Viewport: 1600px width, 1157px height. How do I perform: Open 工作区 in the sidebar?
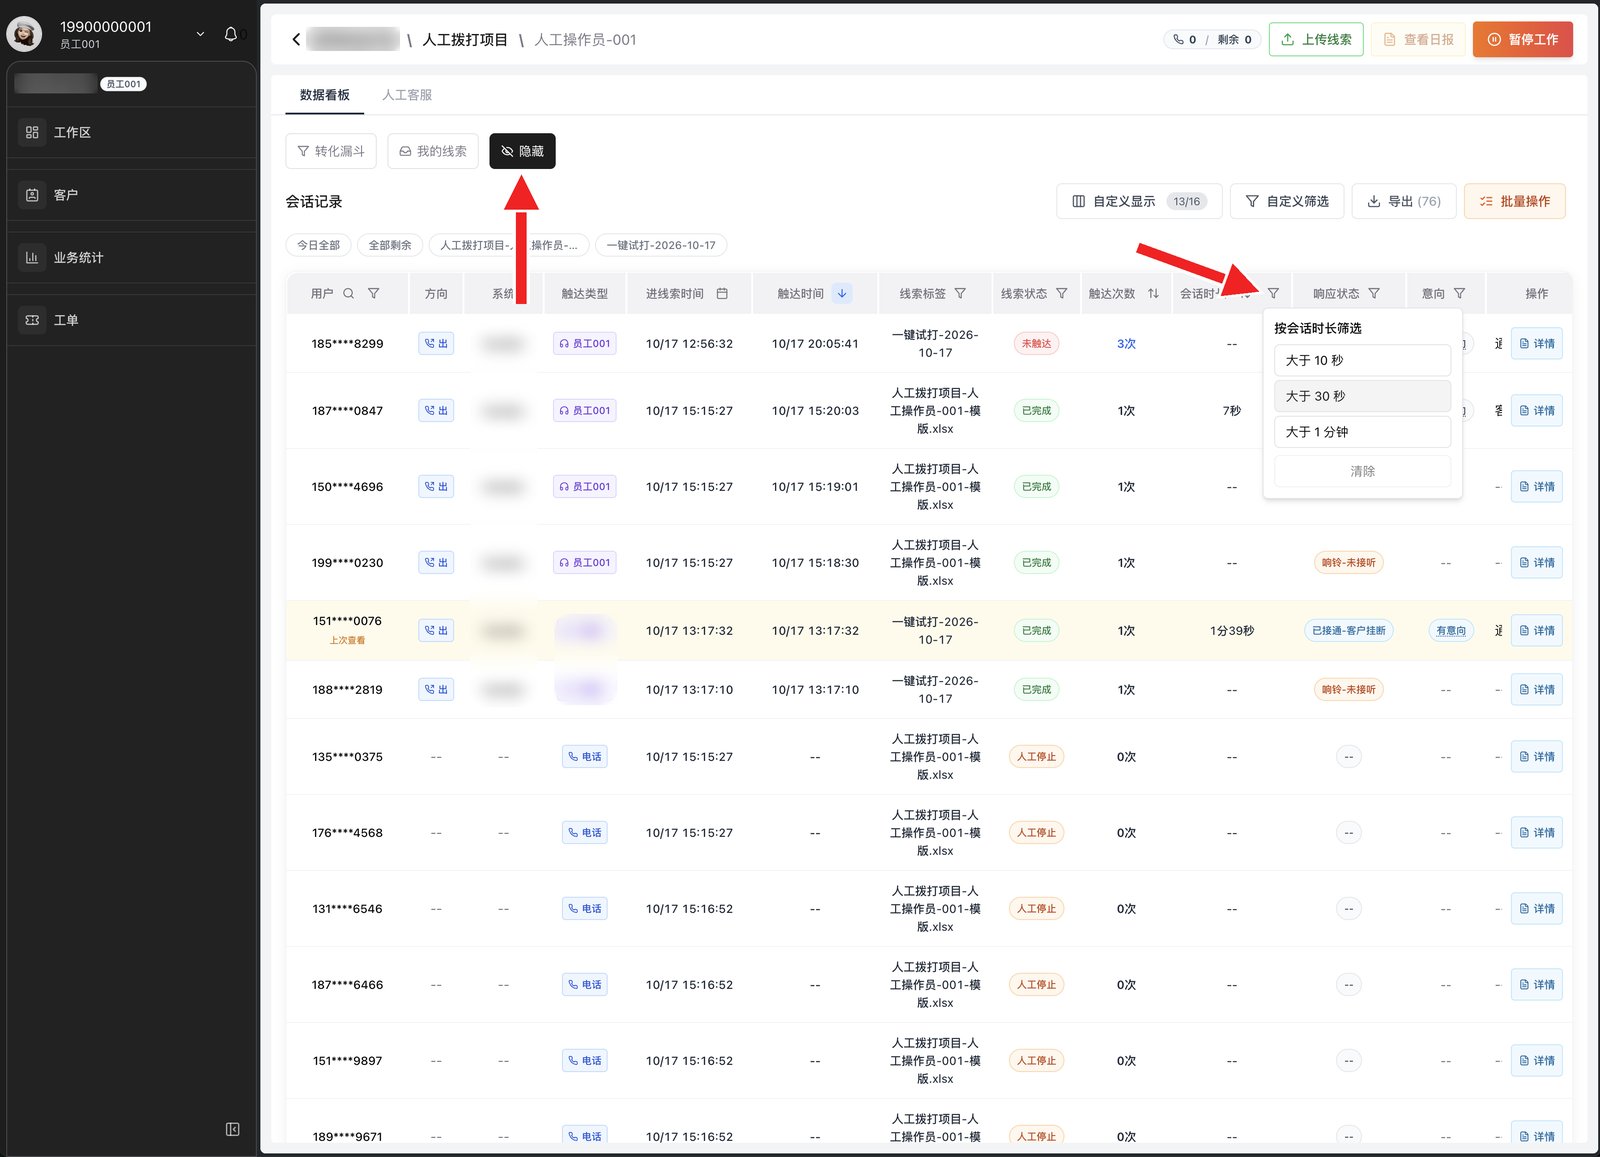(130, 132)
